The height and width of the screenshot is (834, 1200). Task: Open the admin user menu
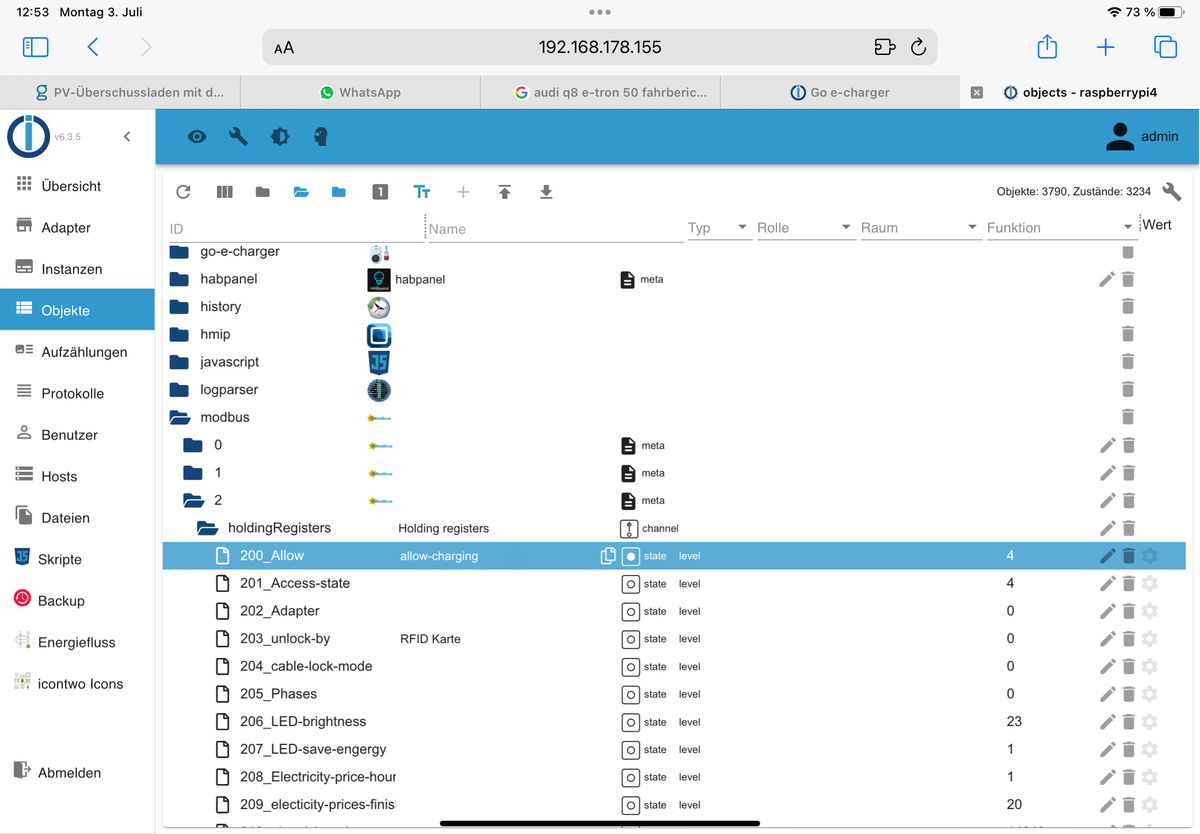pos(1142,137)
